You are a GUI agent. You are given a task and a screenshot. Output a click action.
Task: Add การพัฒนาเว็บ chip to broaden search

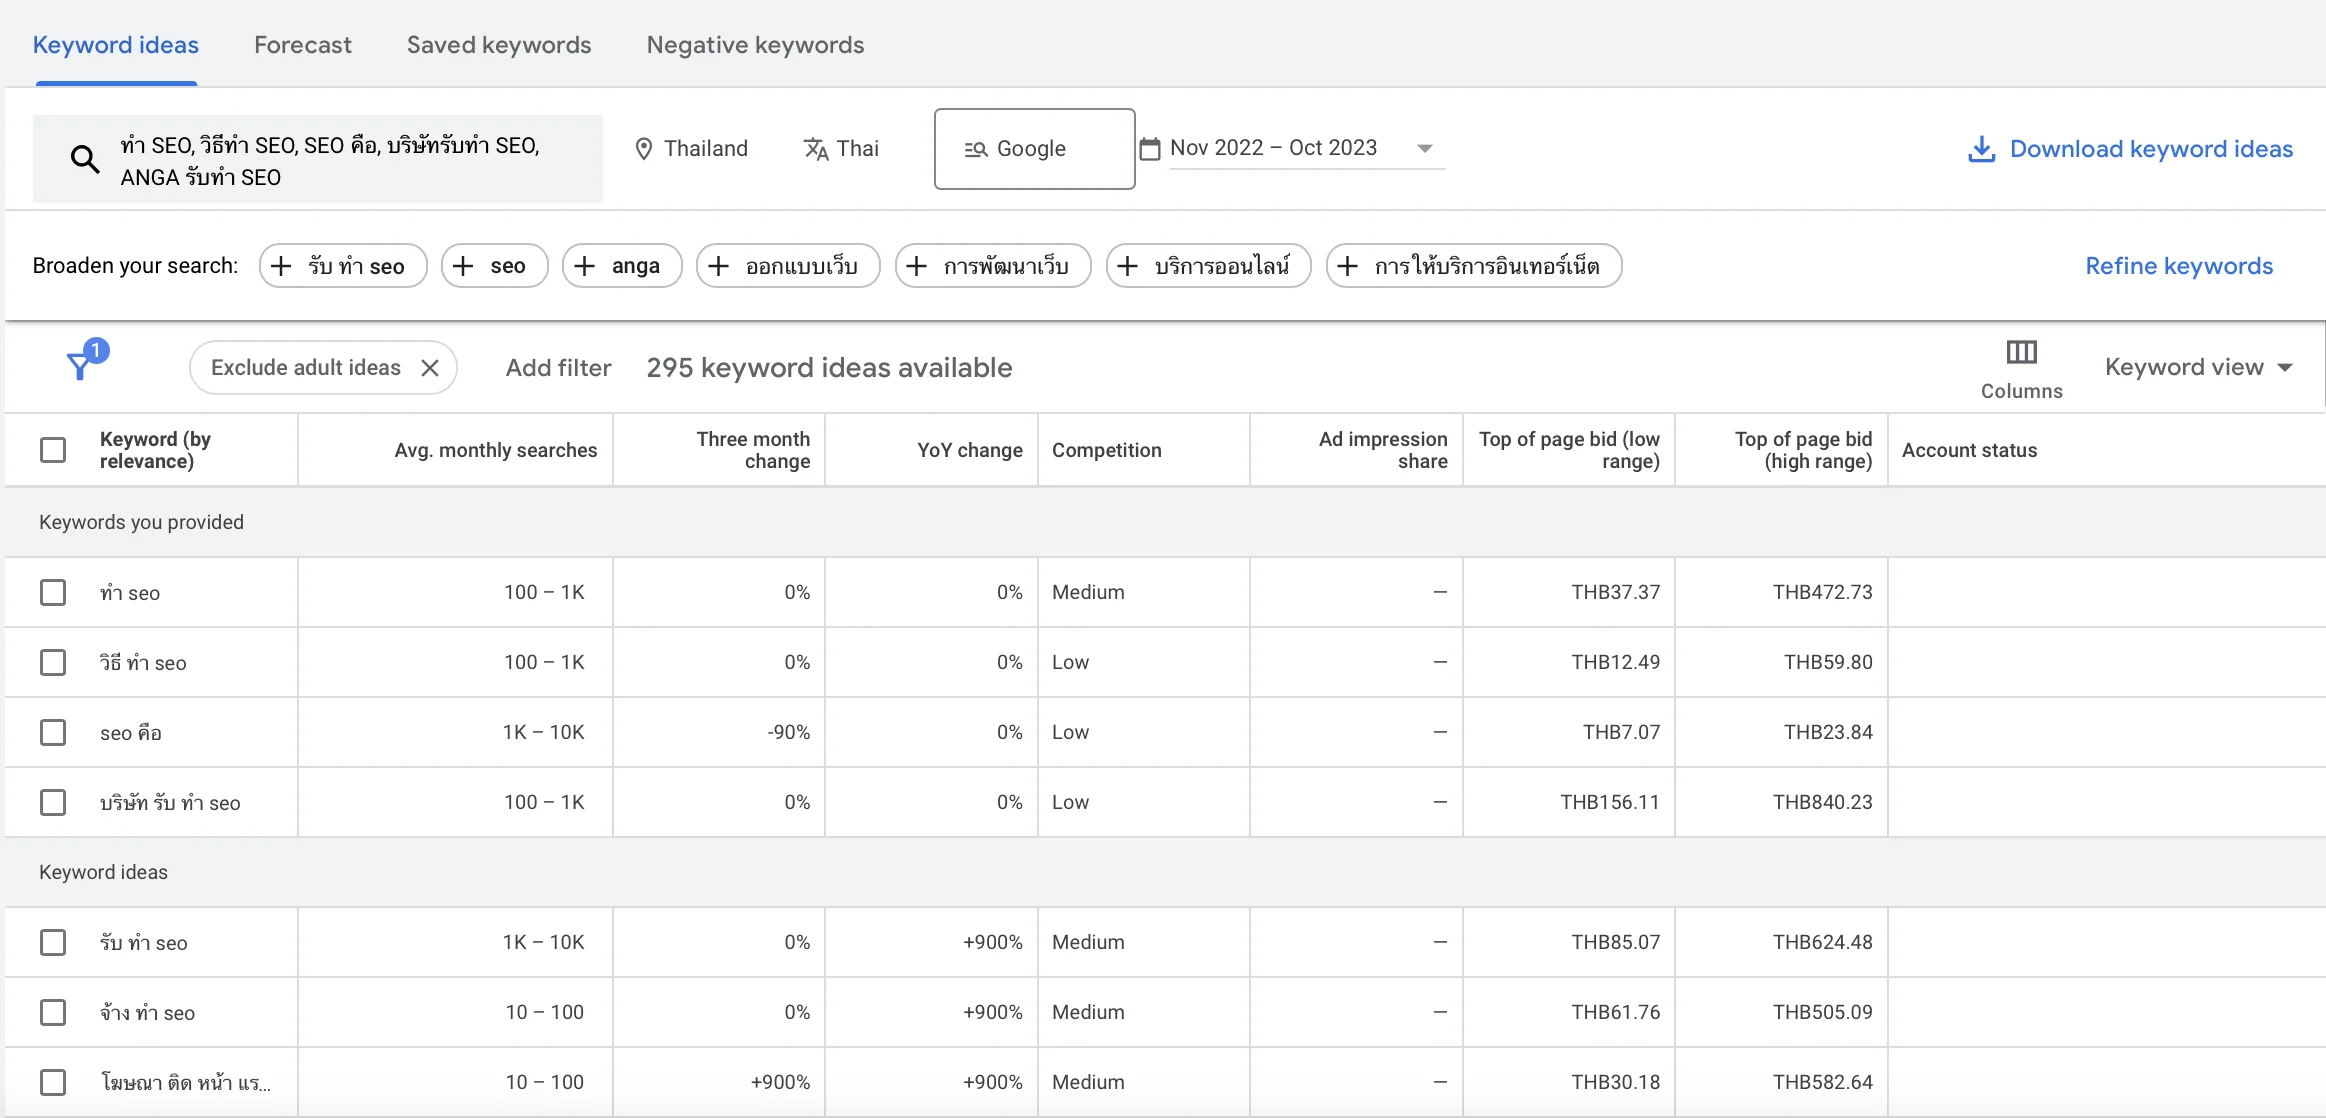pos(993,266)
